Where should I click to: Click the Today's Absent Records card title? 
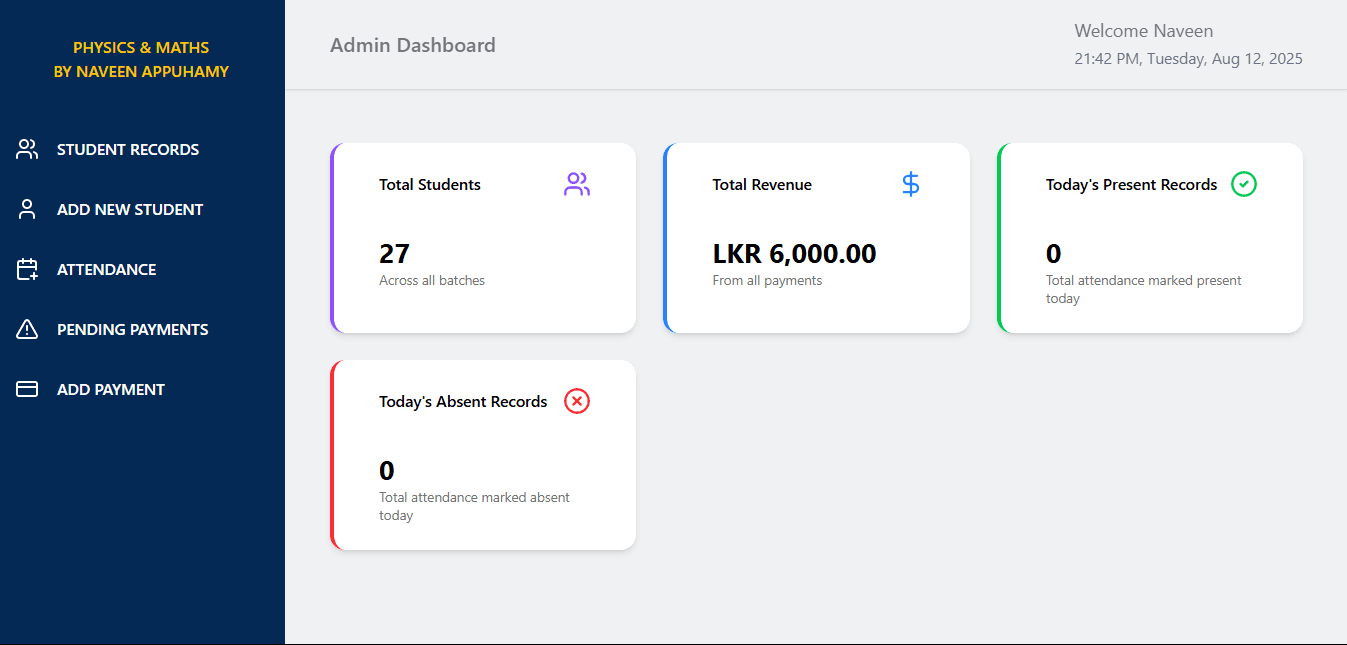click(463, 401)
